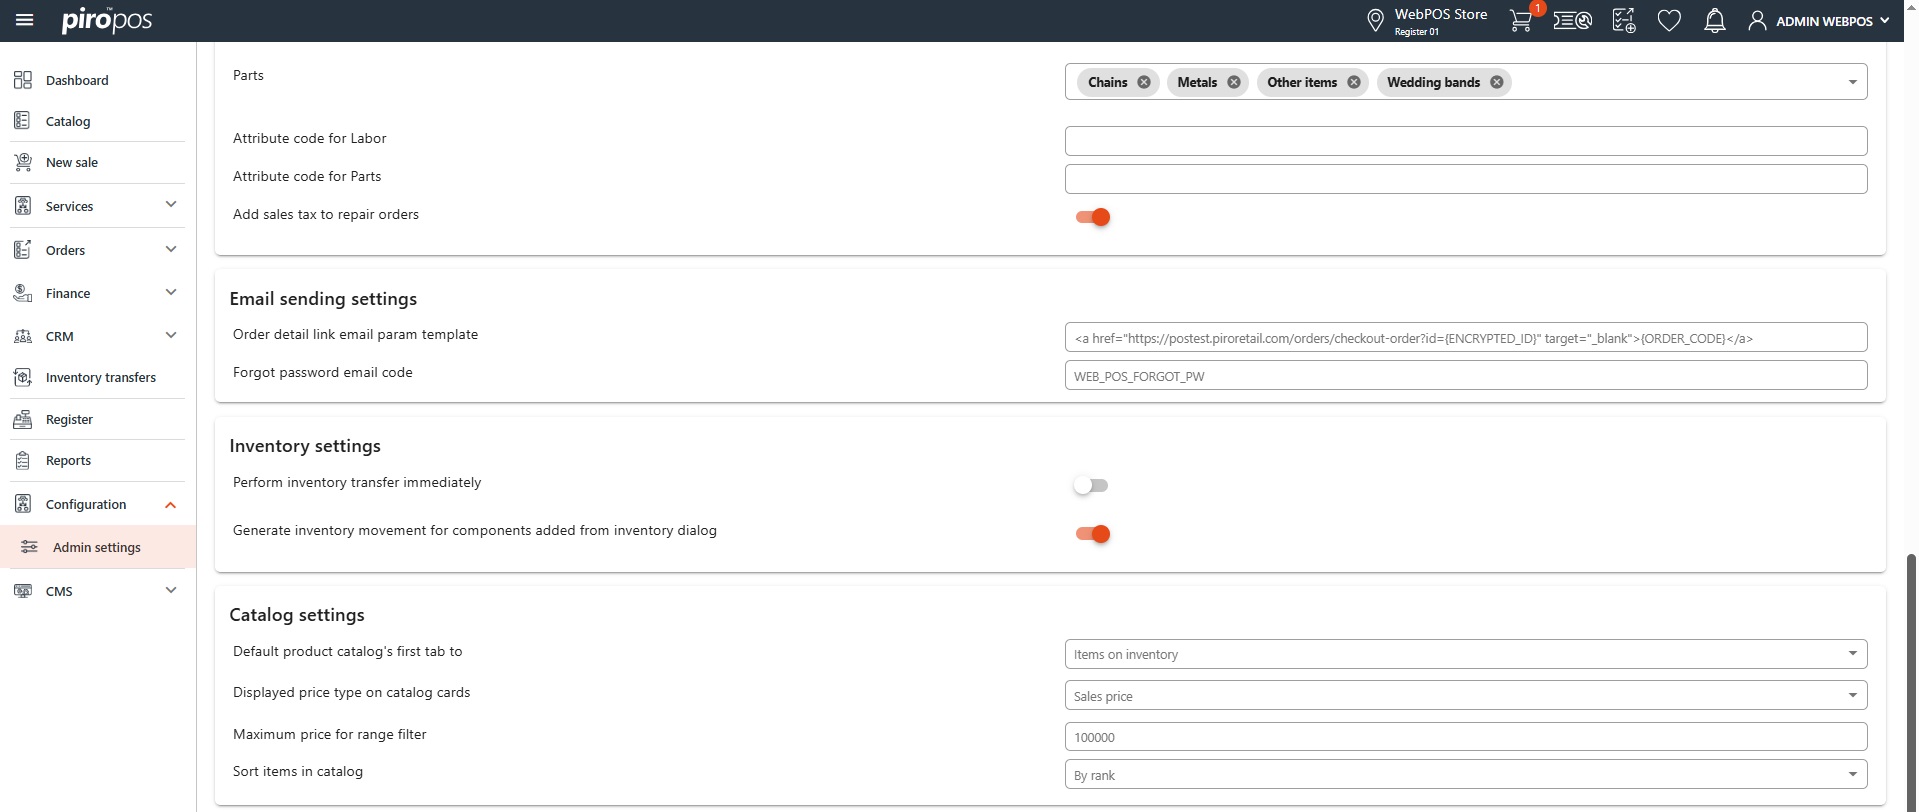The width and height of the screenshot is (1919, 812).
Task: Toggle the hamburger menu icon
Action: (25, 20)
